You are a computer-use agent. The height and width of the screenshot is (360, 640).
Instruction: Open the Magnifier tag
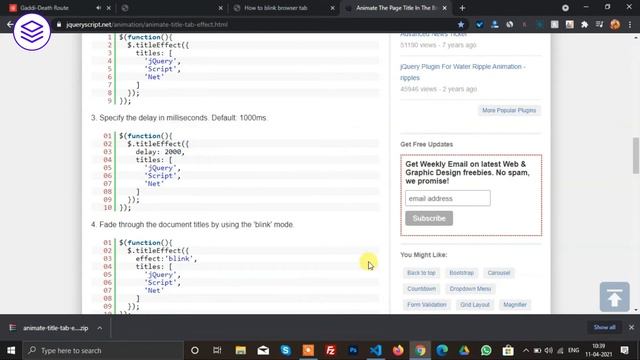point(515,304)
